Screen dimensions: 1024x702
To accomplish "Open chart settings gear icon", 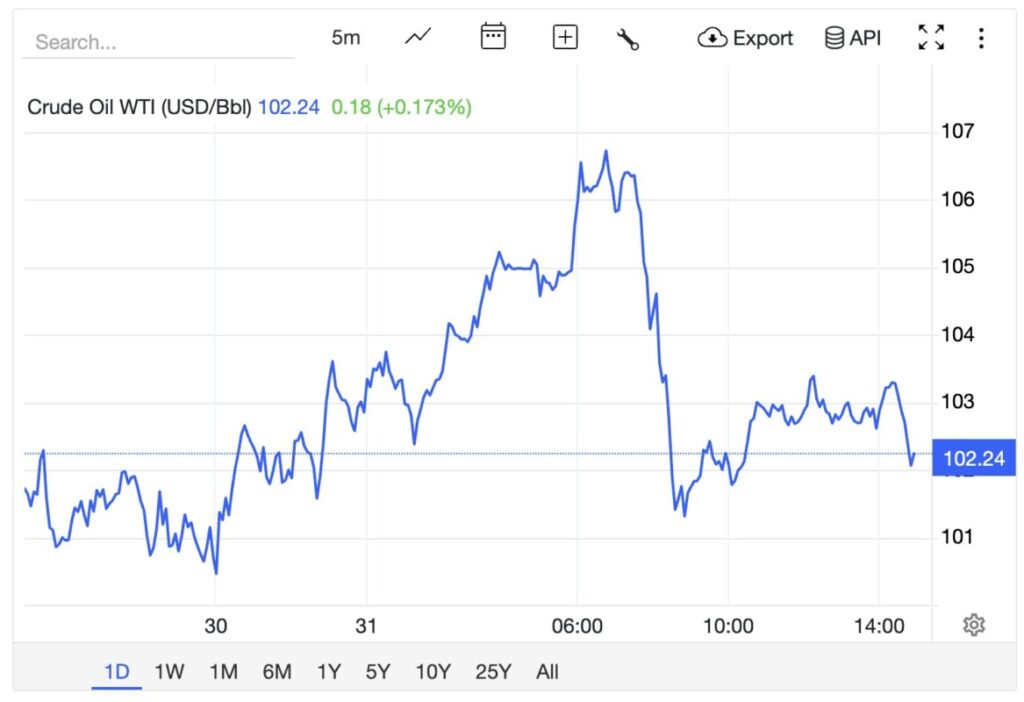I will point(974,625).
